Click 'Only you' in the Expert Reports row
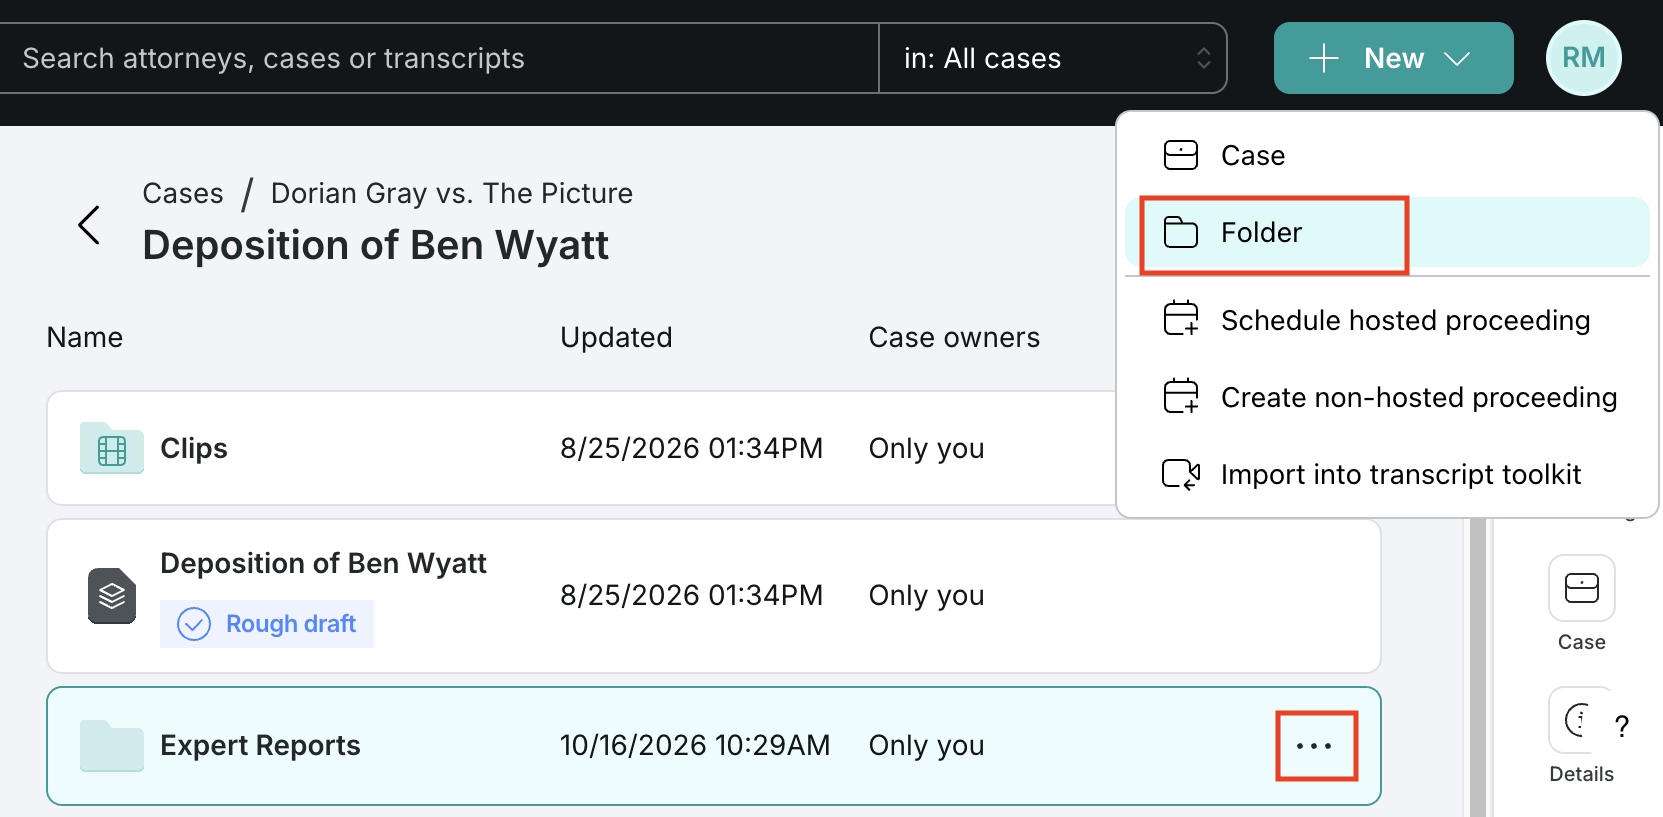The image size is (1663, 817). [x=927, y=746]
